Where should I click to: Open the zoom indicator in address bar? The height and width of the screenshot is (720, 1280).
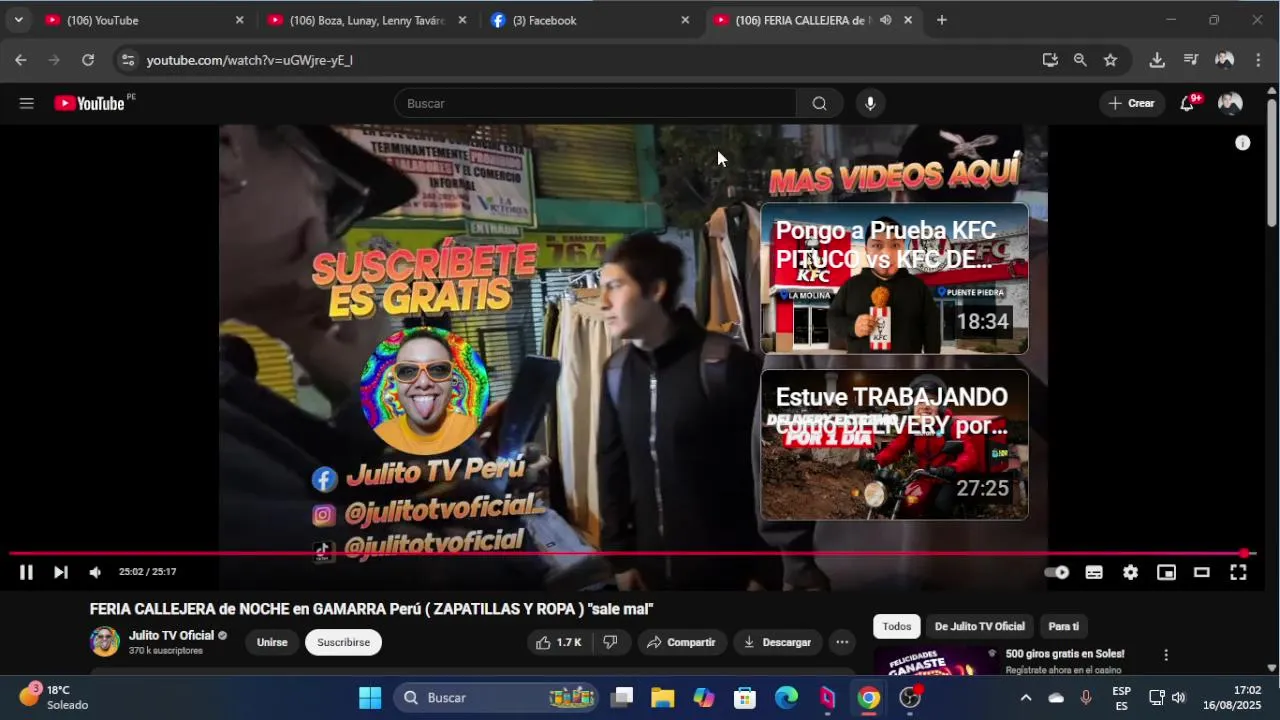pos(1080,60)
